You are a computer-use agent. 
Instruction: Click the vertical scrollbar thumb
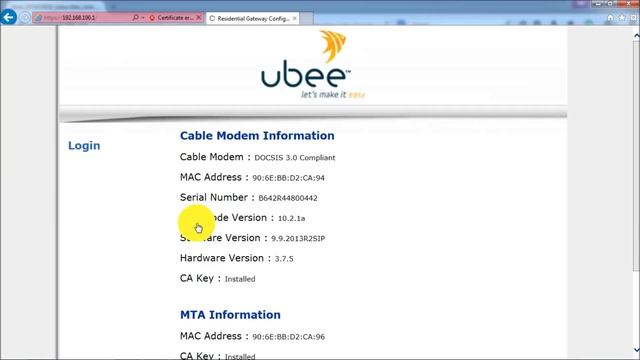click(636, 155)
